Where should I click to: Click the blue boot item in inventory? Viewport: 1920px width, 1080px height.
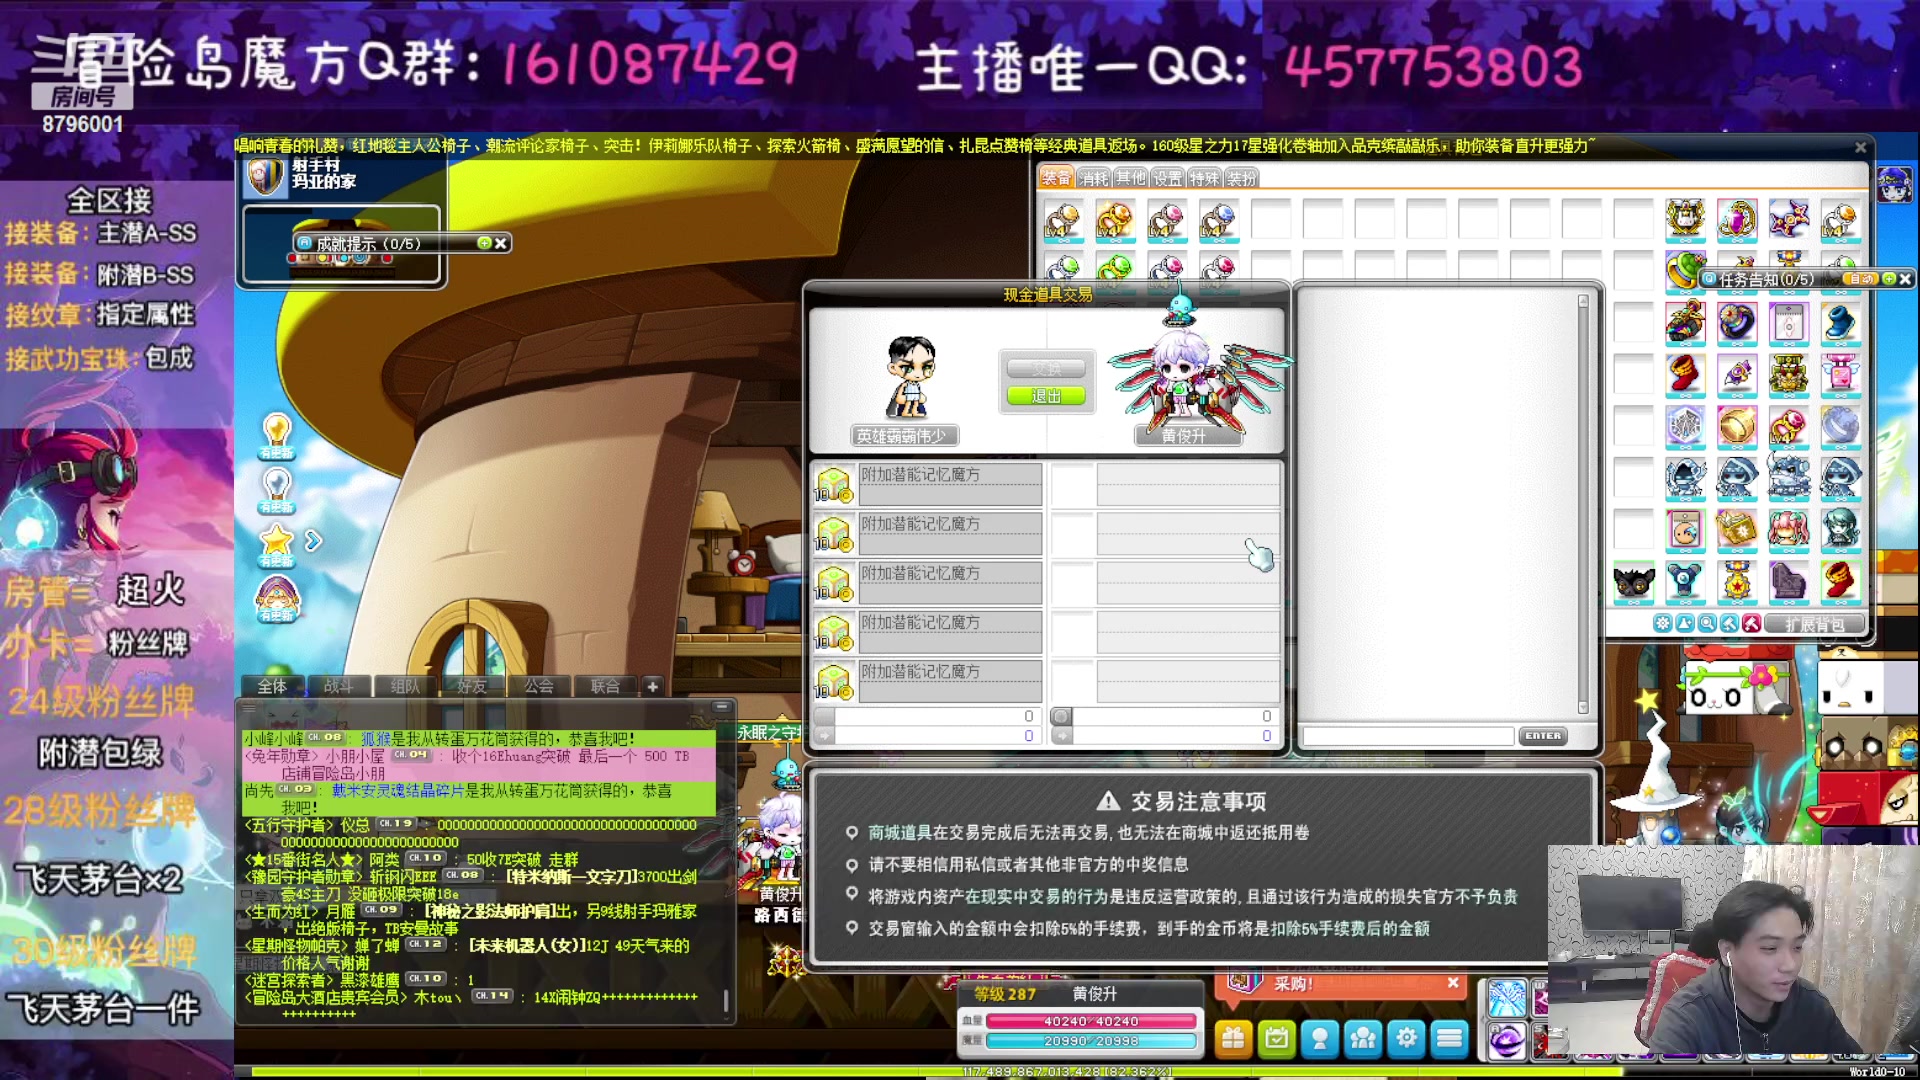[x=1841, y=323]
